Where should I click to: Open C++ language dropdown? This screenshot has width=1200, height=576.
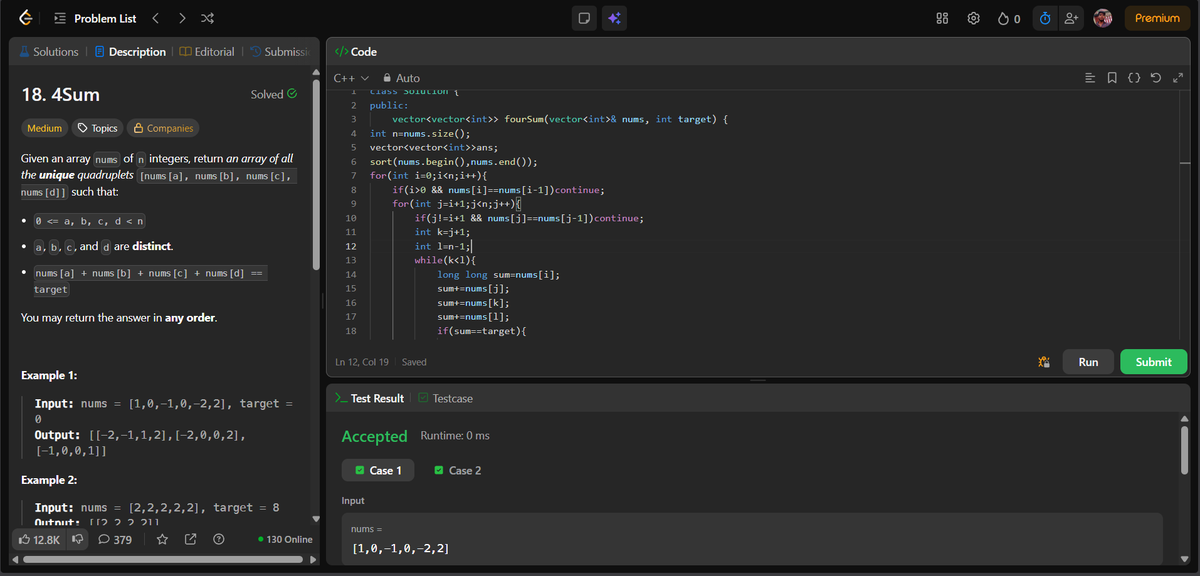[351, 78]
